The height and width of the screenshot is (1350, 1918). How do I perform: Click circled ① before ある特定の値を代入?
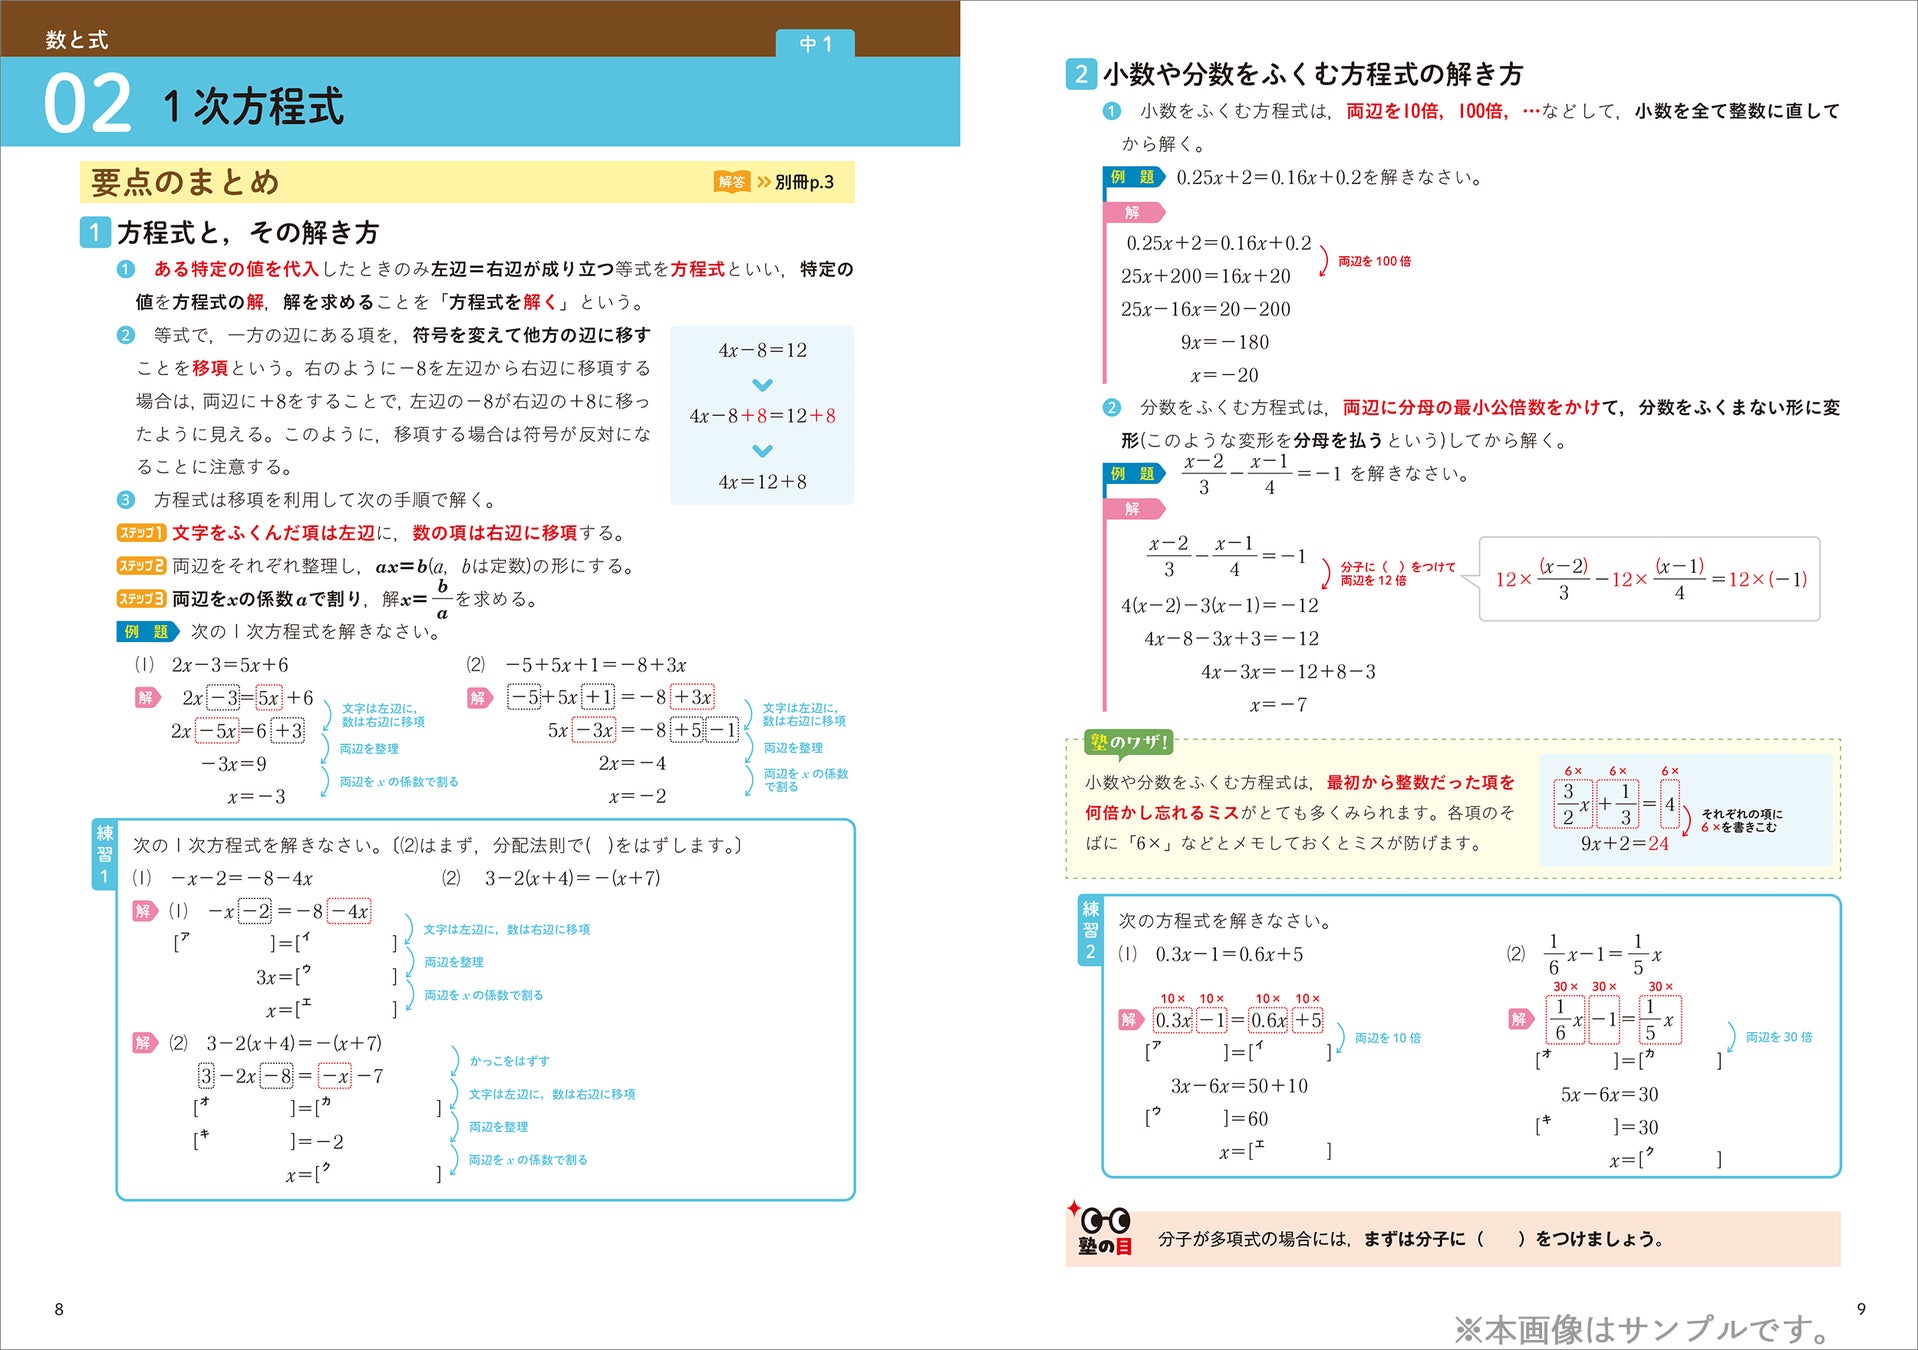126,269
